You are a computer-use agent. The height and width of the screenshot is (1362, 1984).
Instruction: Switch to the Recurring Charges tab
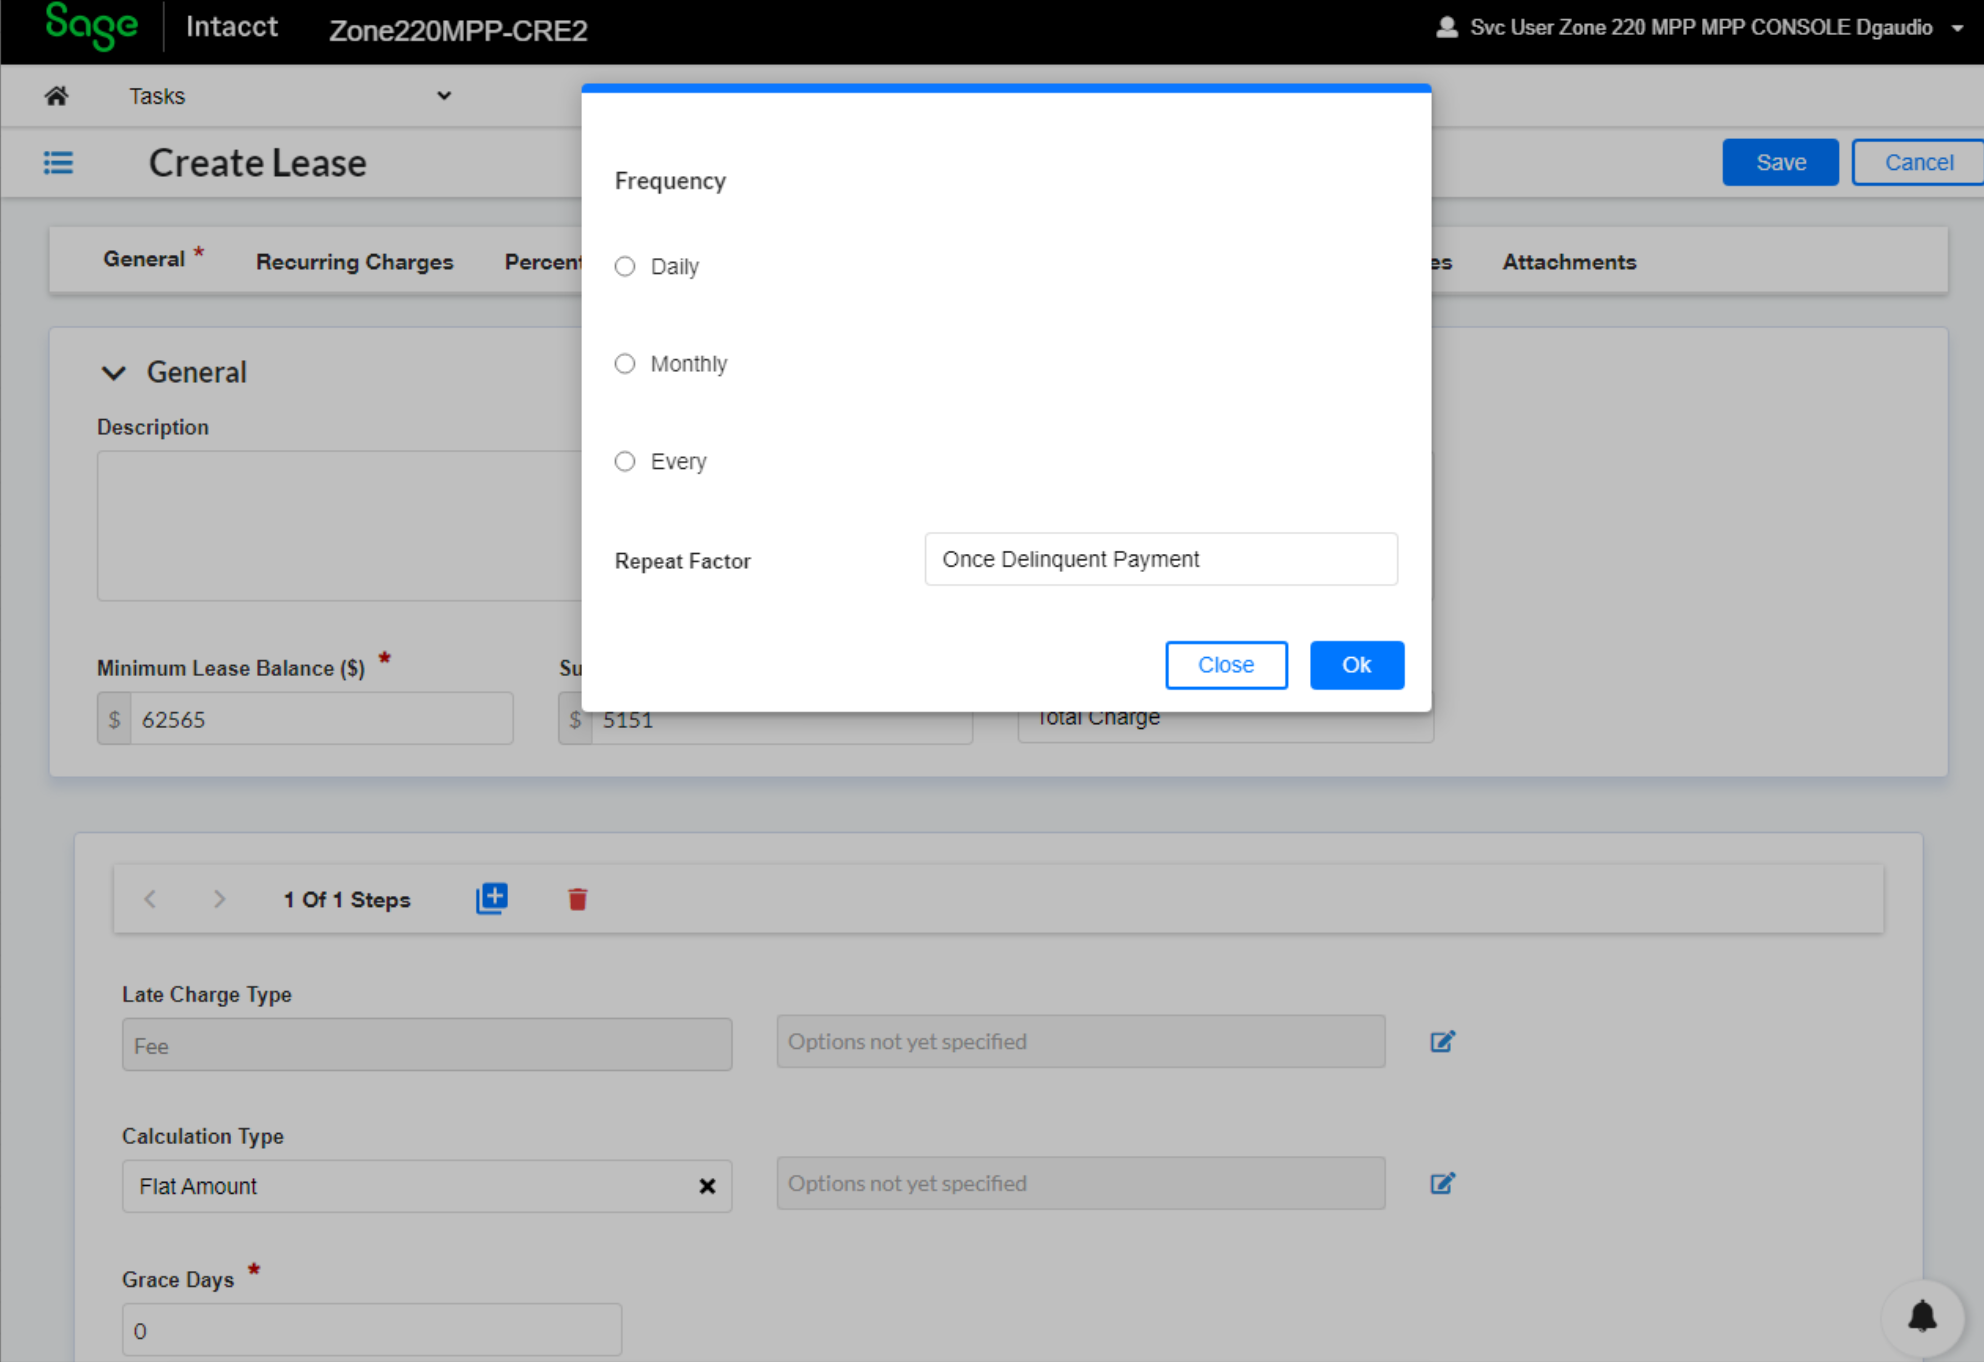tap(354, 261)
